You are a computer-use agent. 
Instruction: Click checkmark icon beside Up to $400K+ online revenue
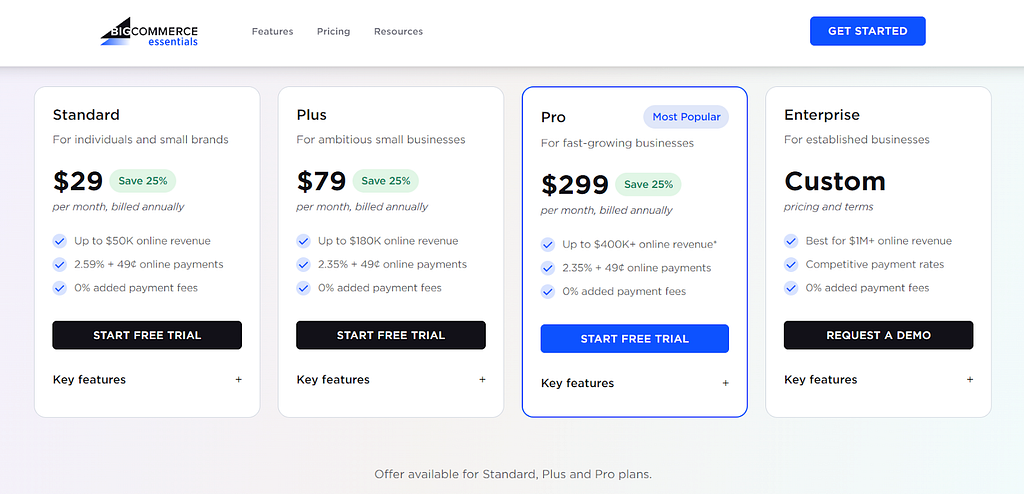coord(548,244)
